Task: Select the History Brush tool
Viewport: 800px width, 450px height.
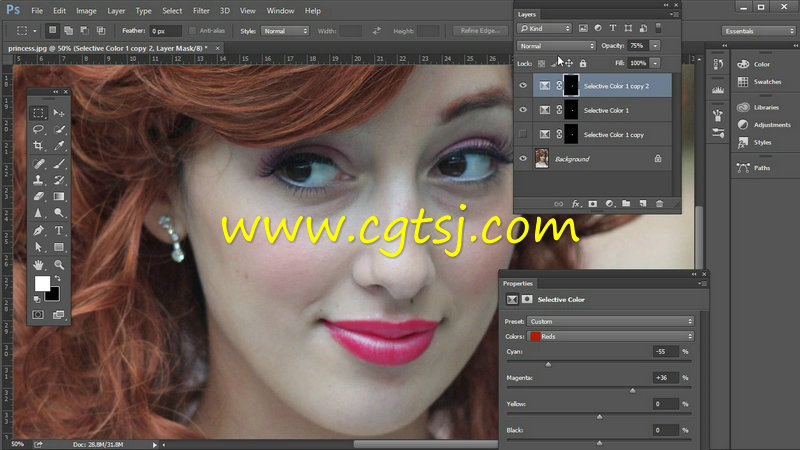Action: coord(59,180)
